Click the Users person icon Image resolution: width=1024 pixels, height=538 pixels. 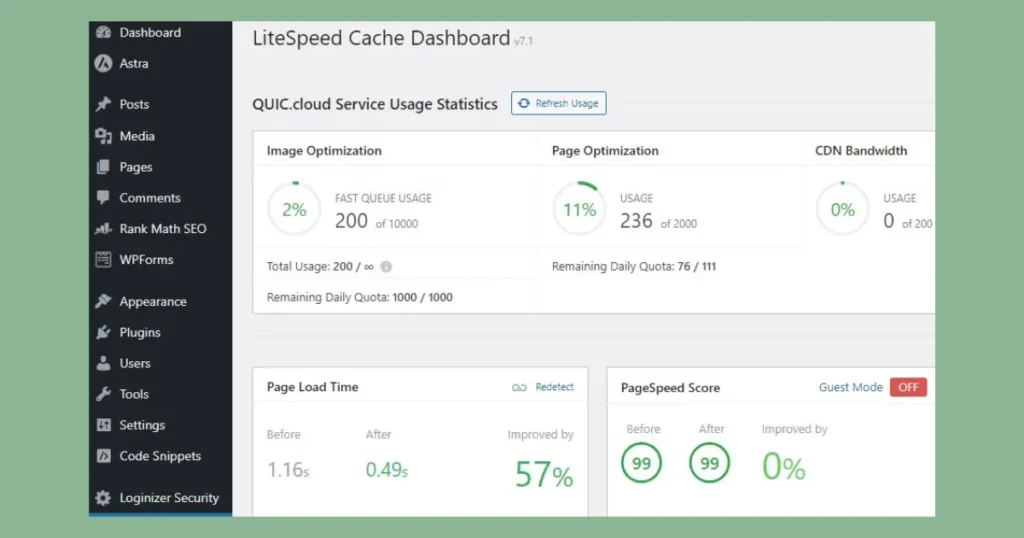[x=103, y=363]
